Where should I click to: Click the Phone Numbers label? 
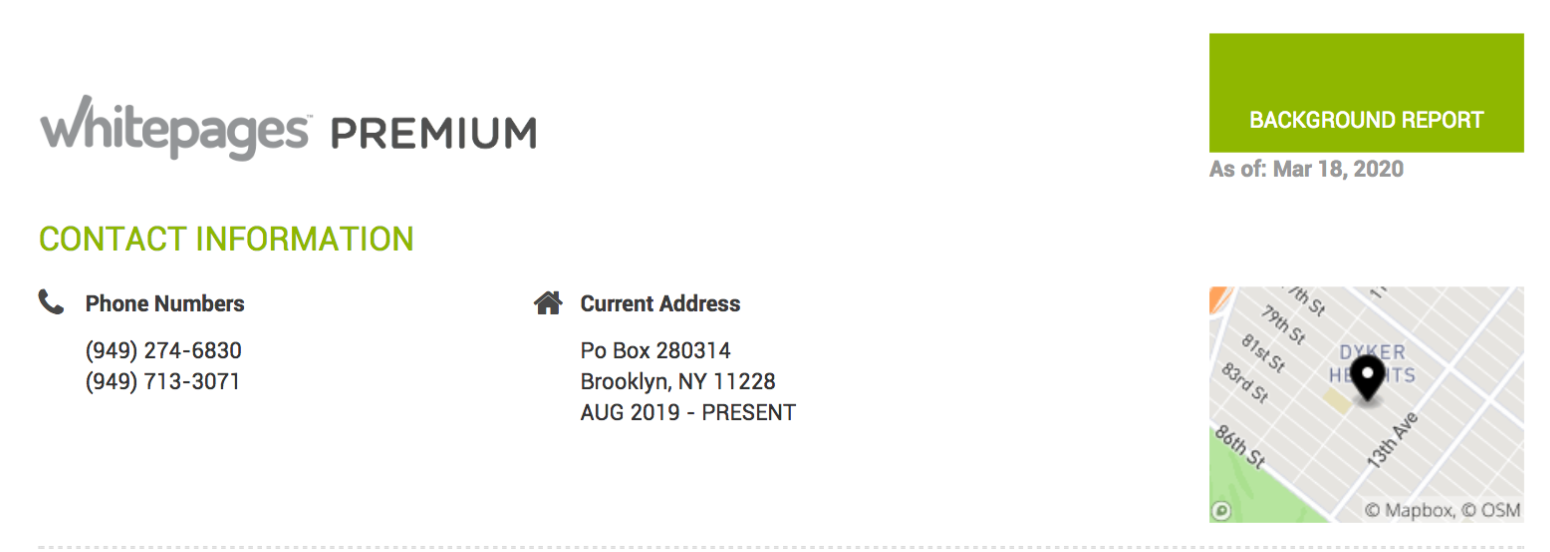coord(165,303)
